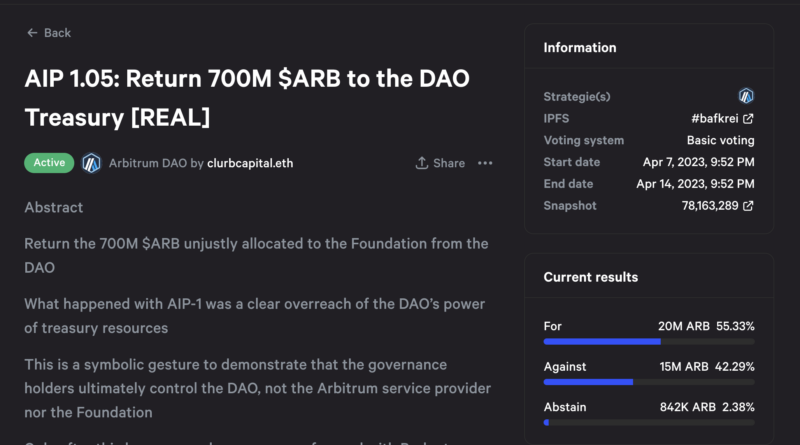Open the 78,163,289 snapshot block link

pyautogui.click(x=710, y=206)
